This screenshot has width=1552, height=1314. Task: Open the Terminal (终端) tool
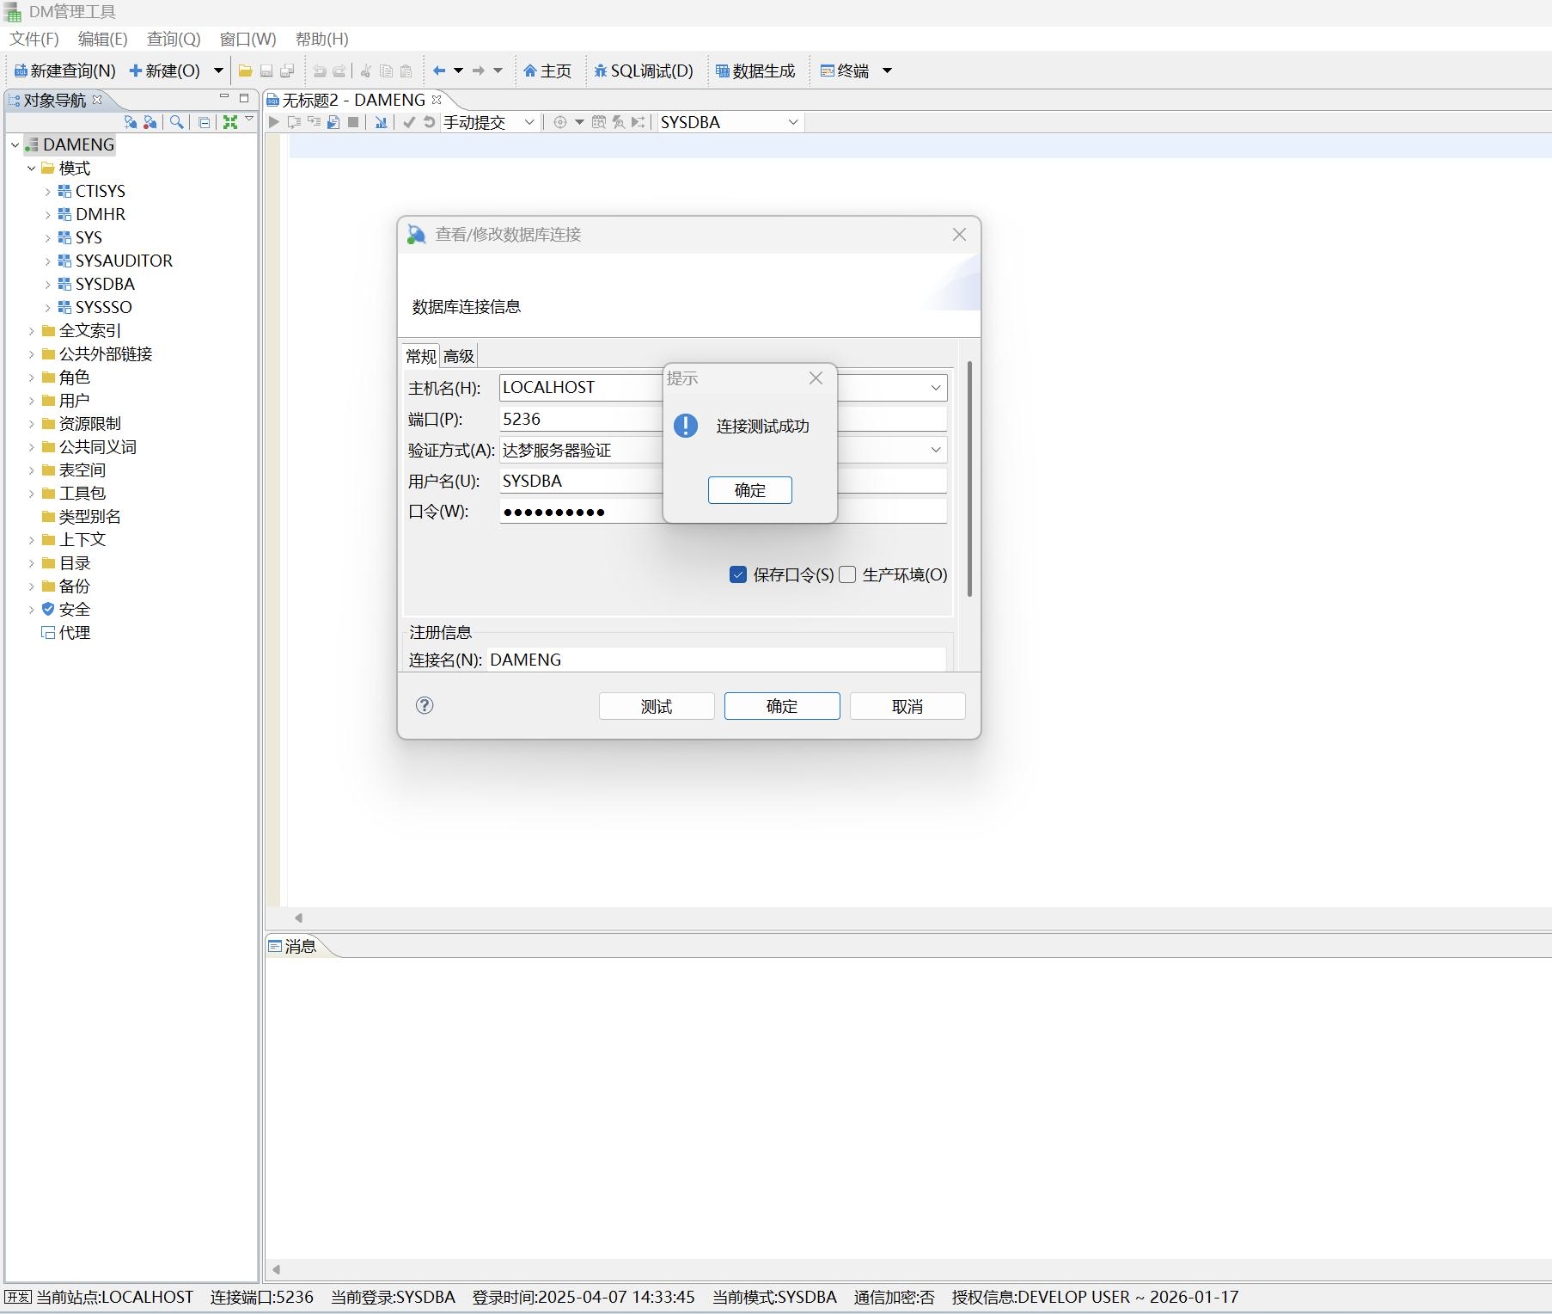coord(844,71)
